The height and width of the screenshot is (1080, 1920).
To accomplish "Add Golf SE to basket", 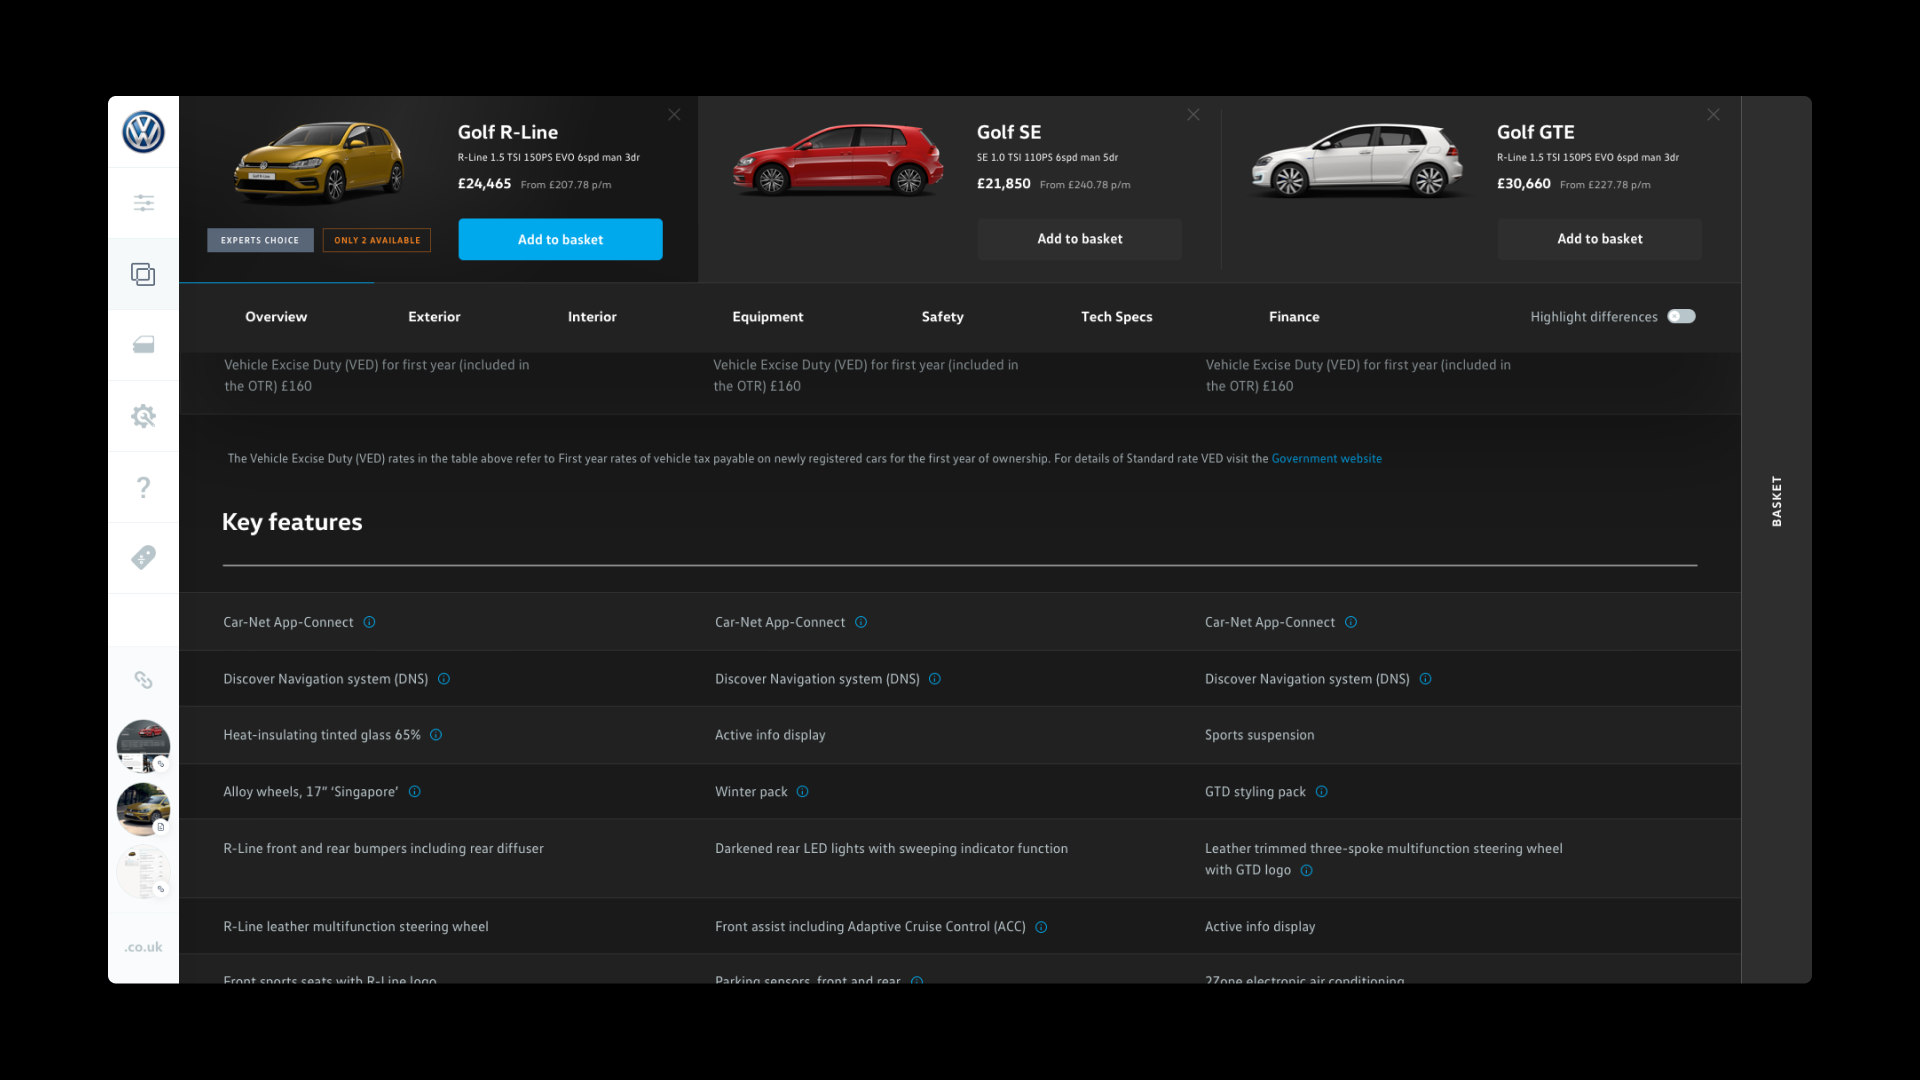I will (x=1079, y=239).
